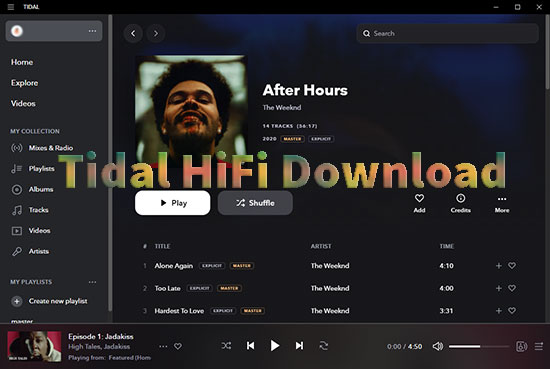
Task: Click the volume slider
Action: [x=479, y=347]
